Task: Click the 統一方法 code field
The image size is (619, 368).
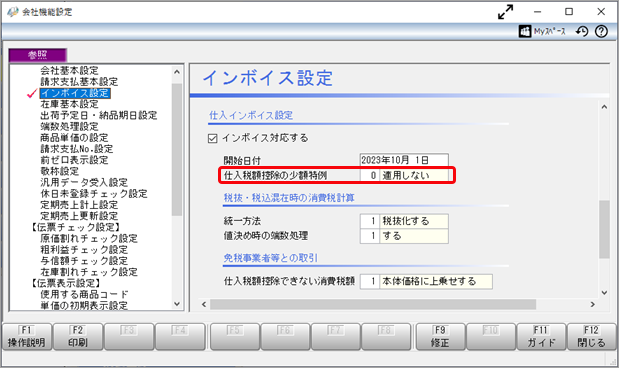Action: click(x=370, y=221)
